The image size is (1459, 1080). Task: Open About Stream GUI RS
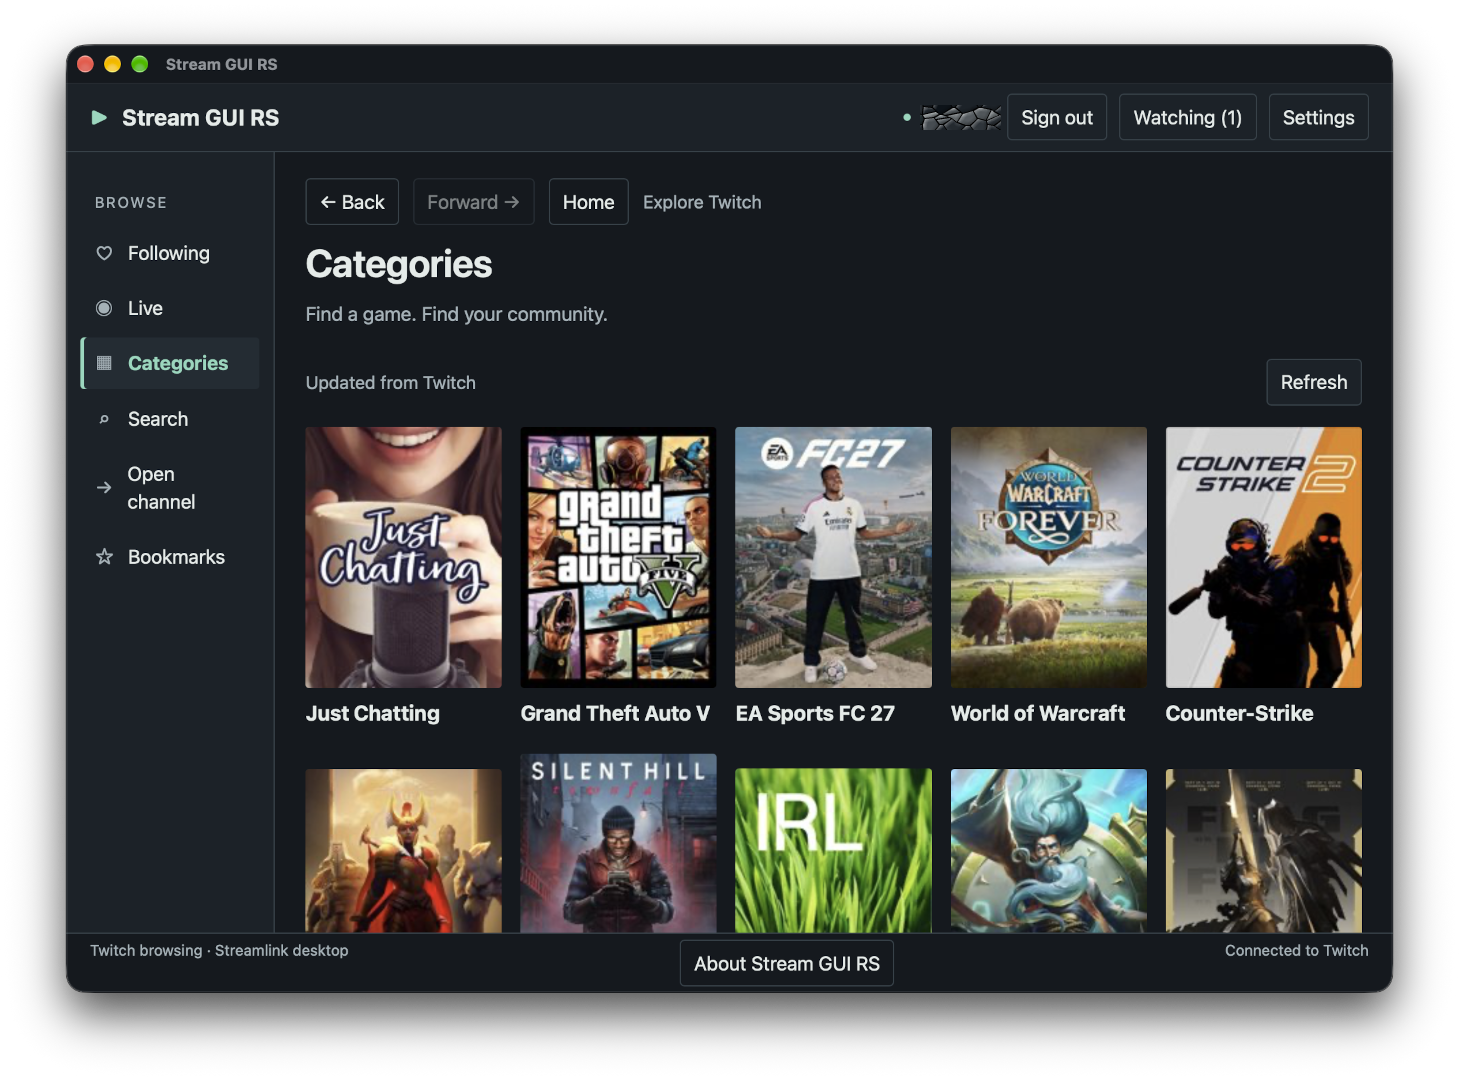[x=787, y=963]
